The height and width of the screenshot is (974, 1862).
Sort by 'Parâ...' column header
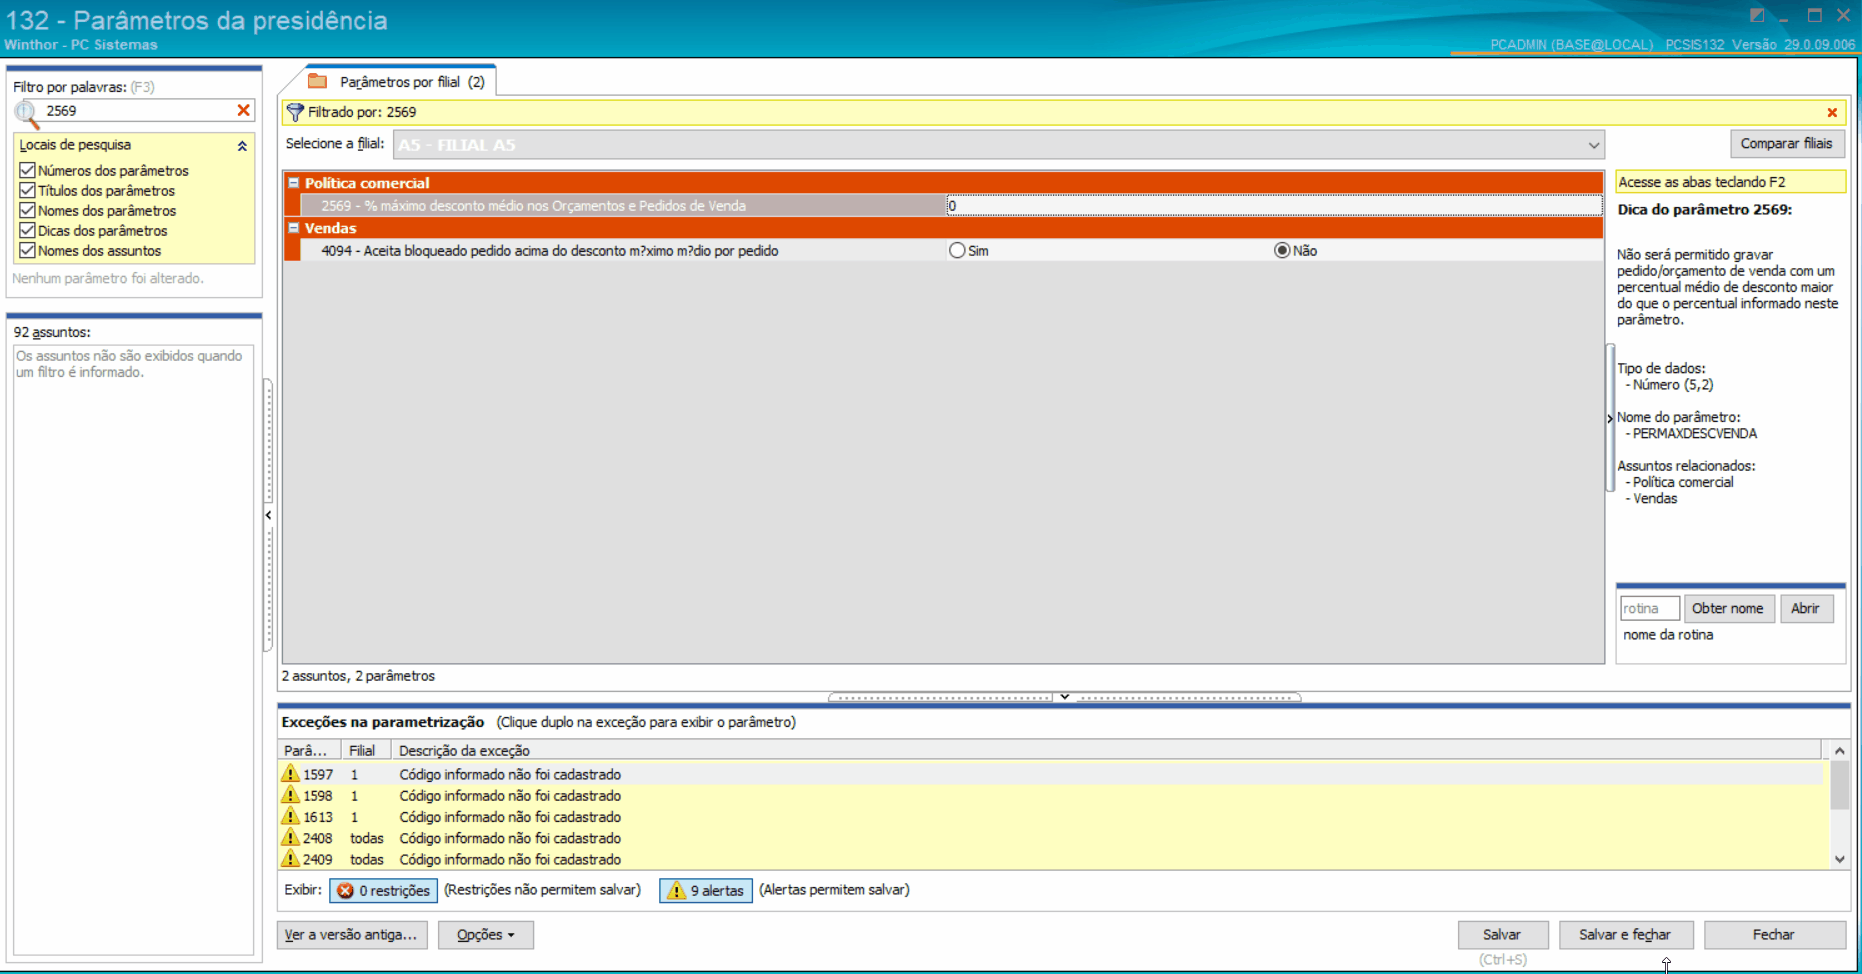pyautogui.click(x=310, y=750)
